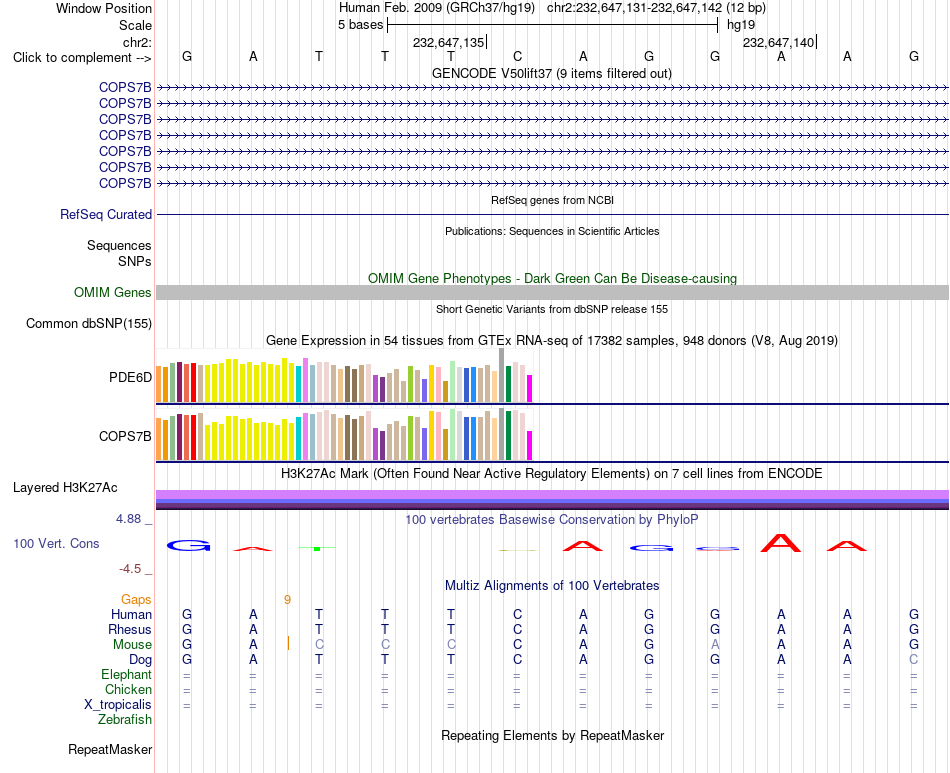Click the faded 'C' ending Dog row

(x=914, y=659)
